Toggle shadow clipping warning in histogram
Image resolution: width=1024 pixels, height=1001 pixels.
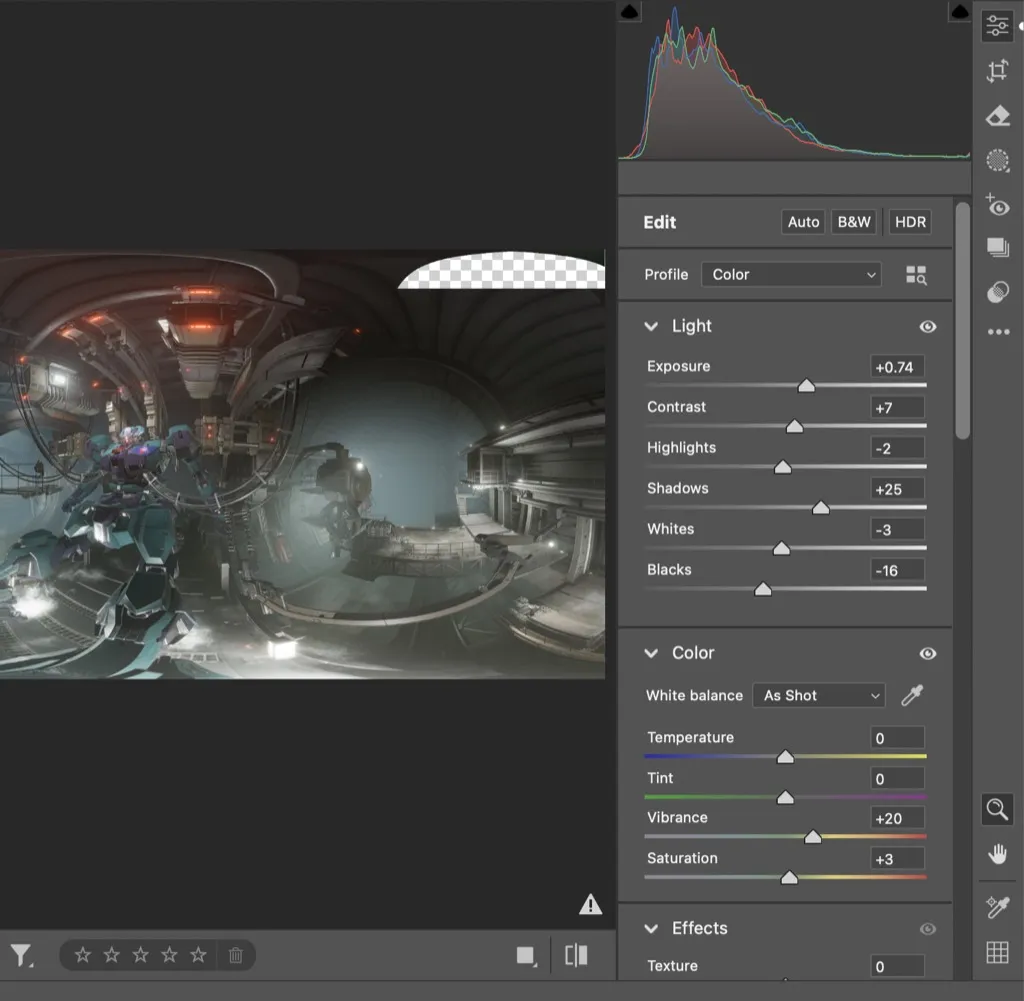pyautogui.click(x=630, y=11)
